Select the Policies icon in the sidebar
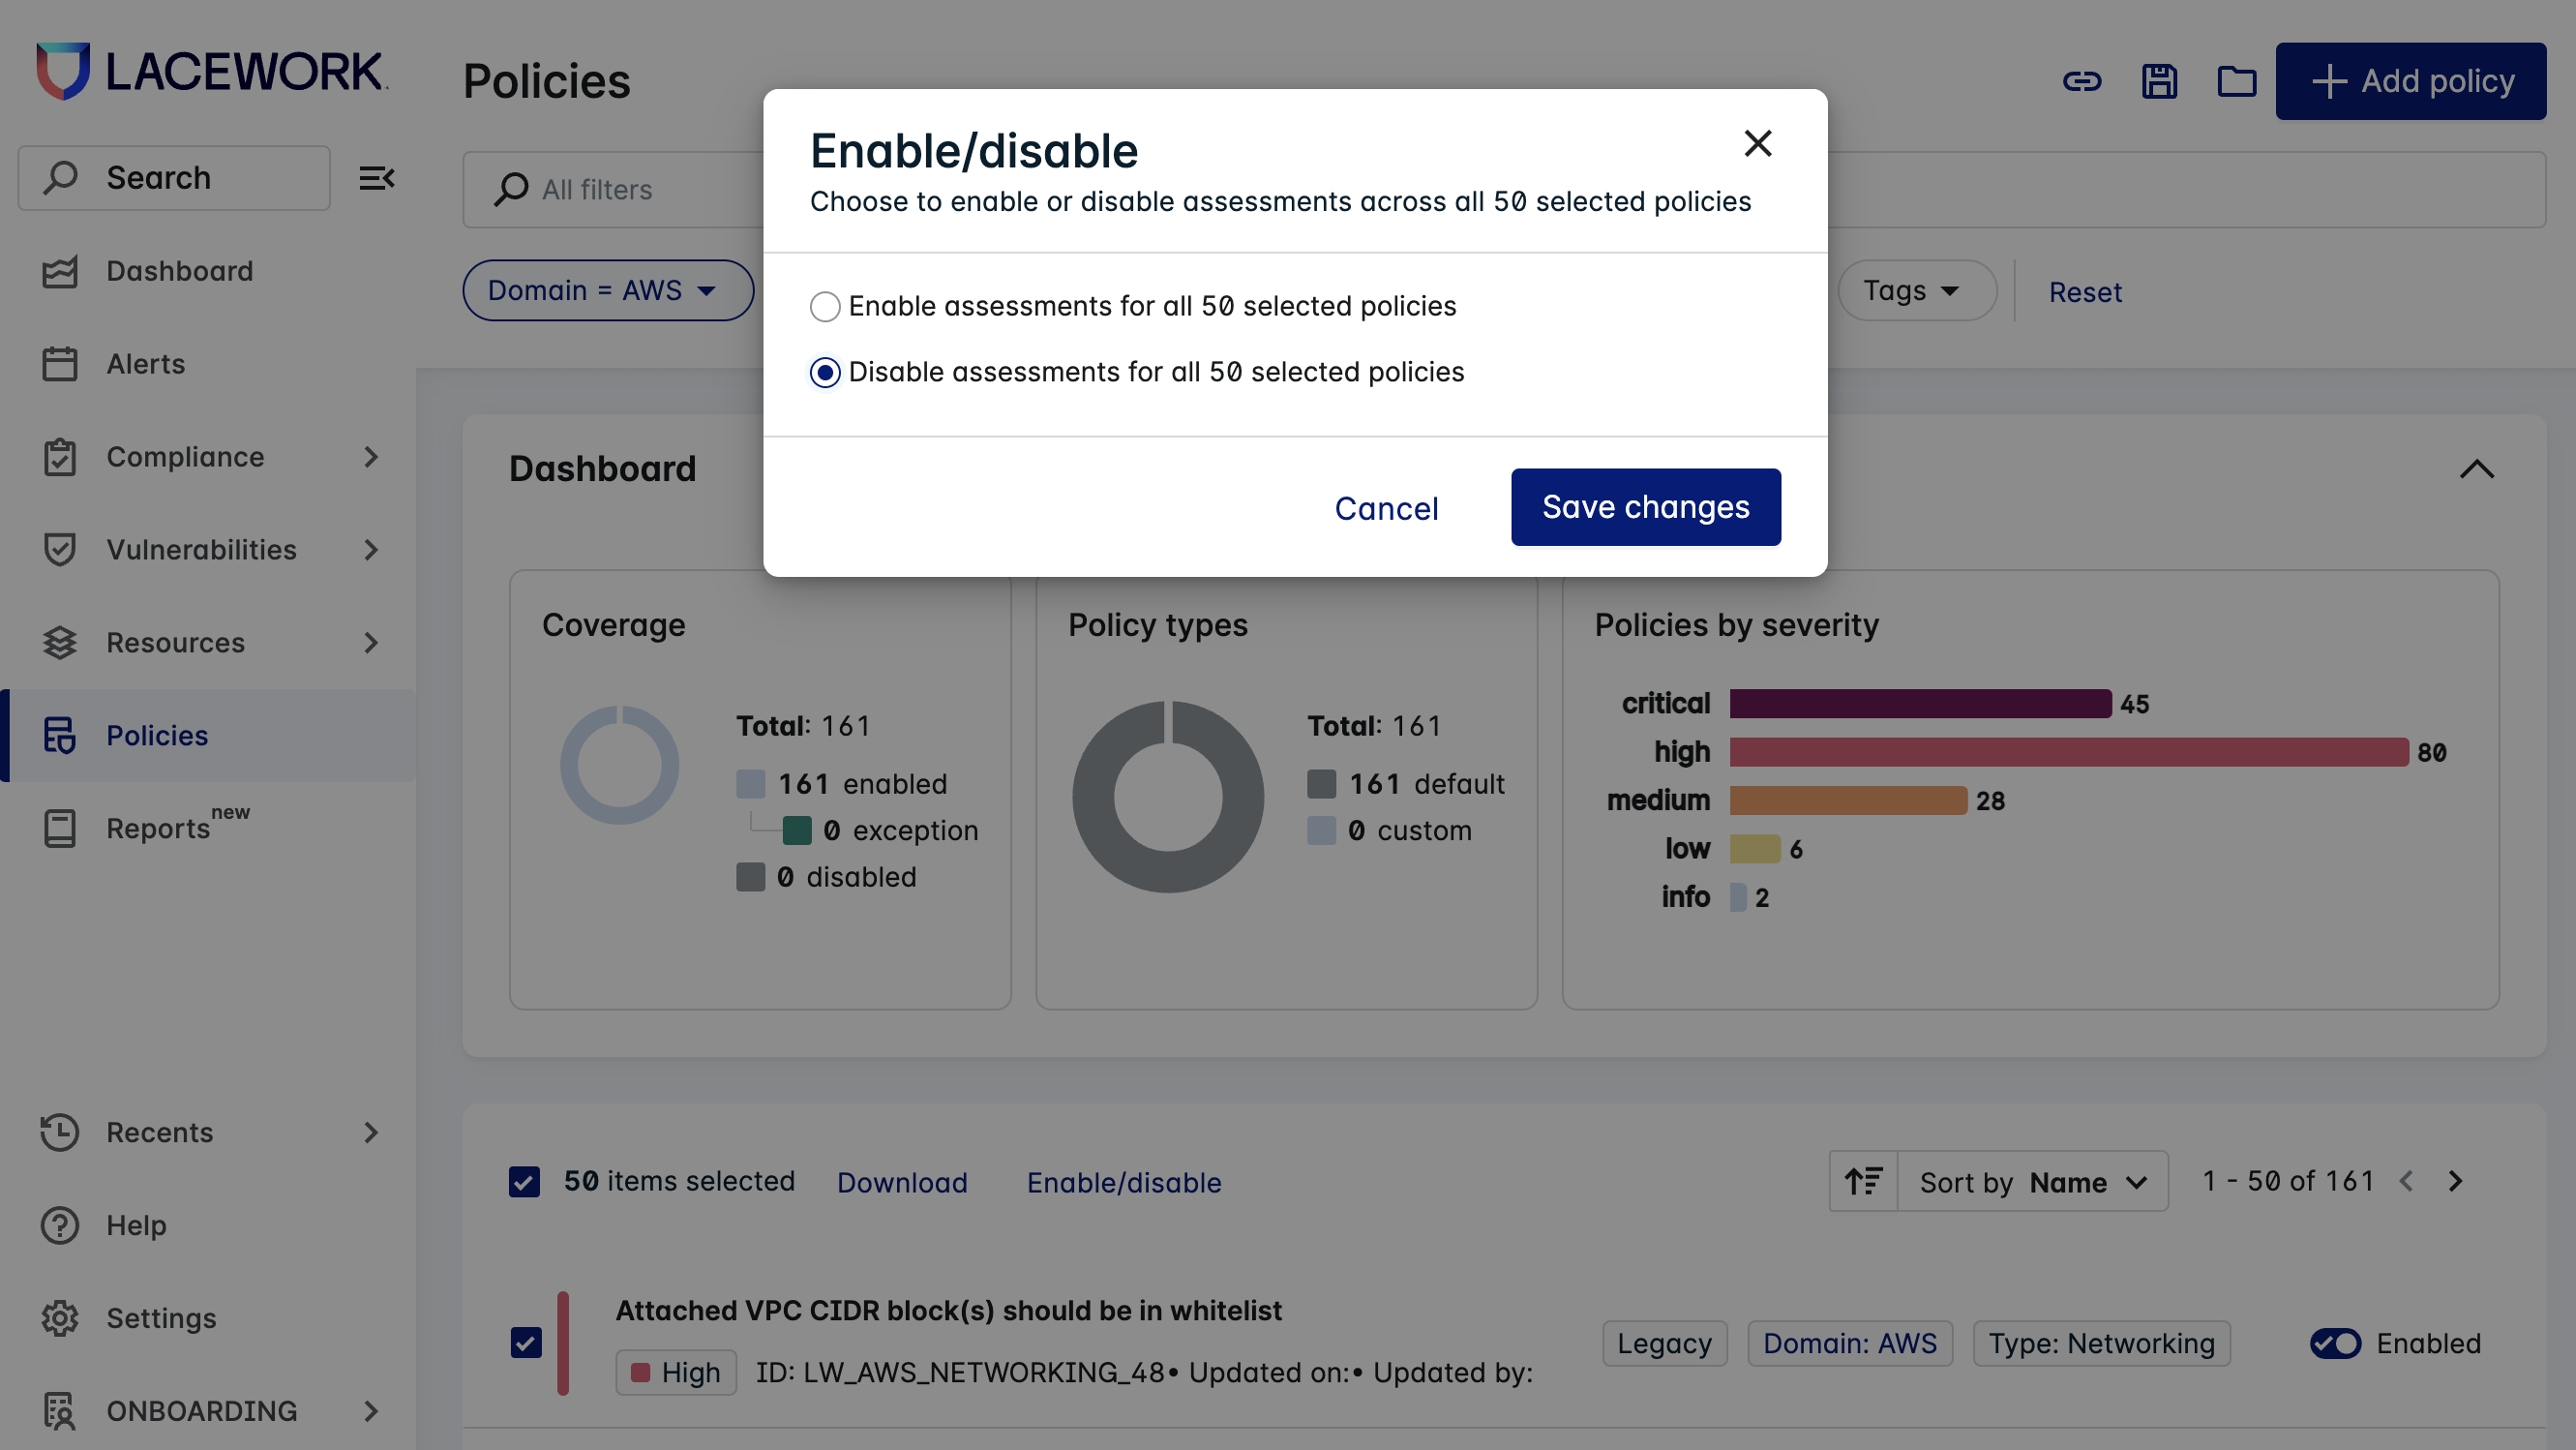 click(60, 736)
